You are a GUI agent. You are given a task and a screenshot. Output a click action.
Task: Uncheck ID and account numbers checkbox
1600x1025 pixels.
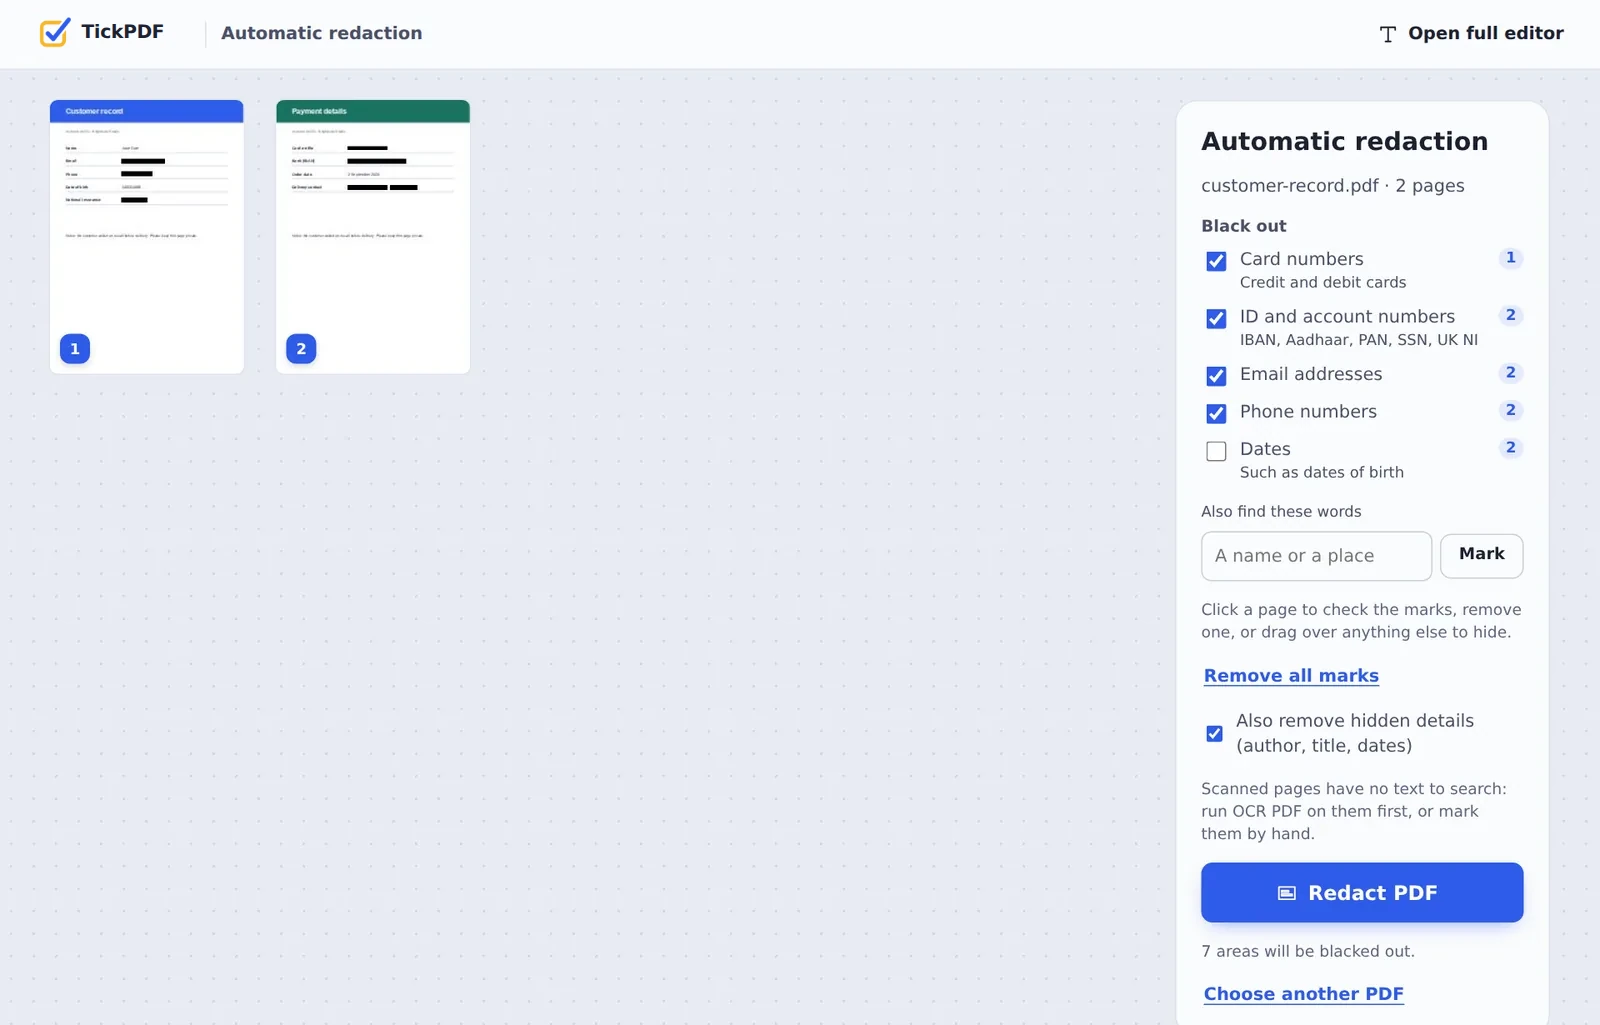pyautogui.click(x=1216, y=319)
